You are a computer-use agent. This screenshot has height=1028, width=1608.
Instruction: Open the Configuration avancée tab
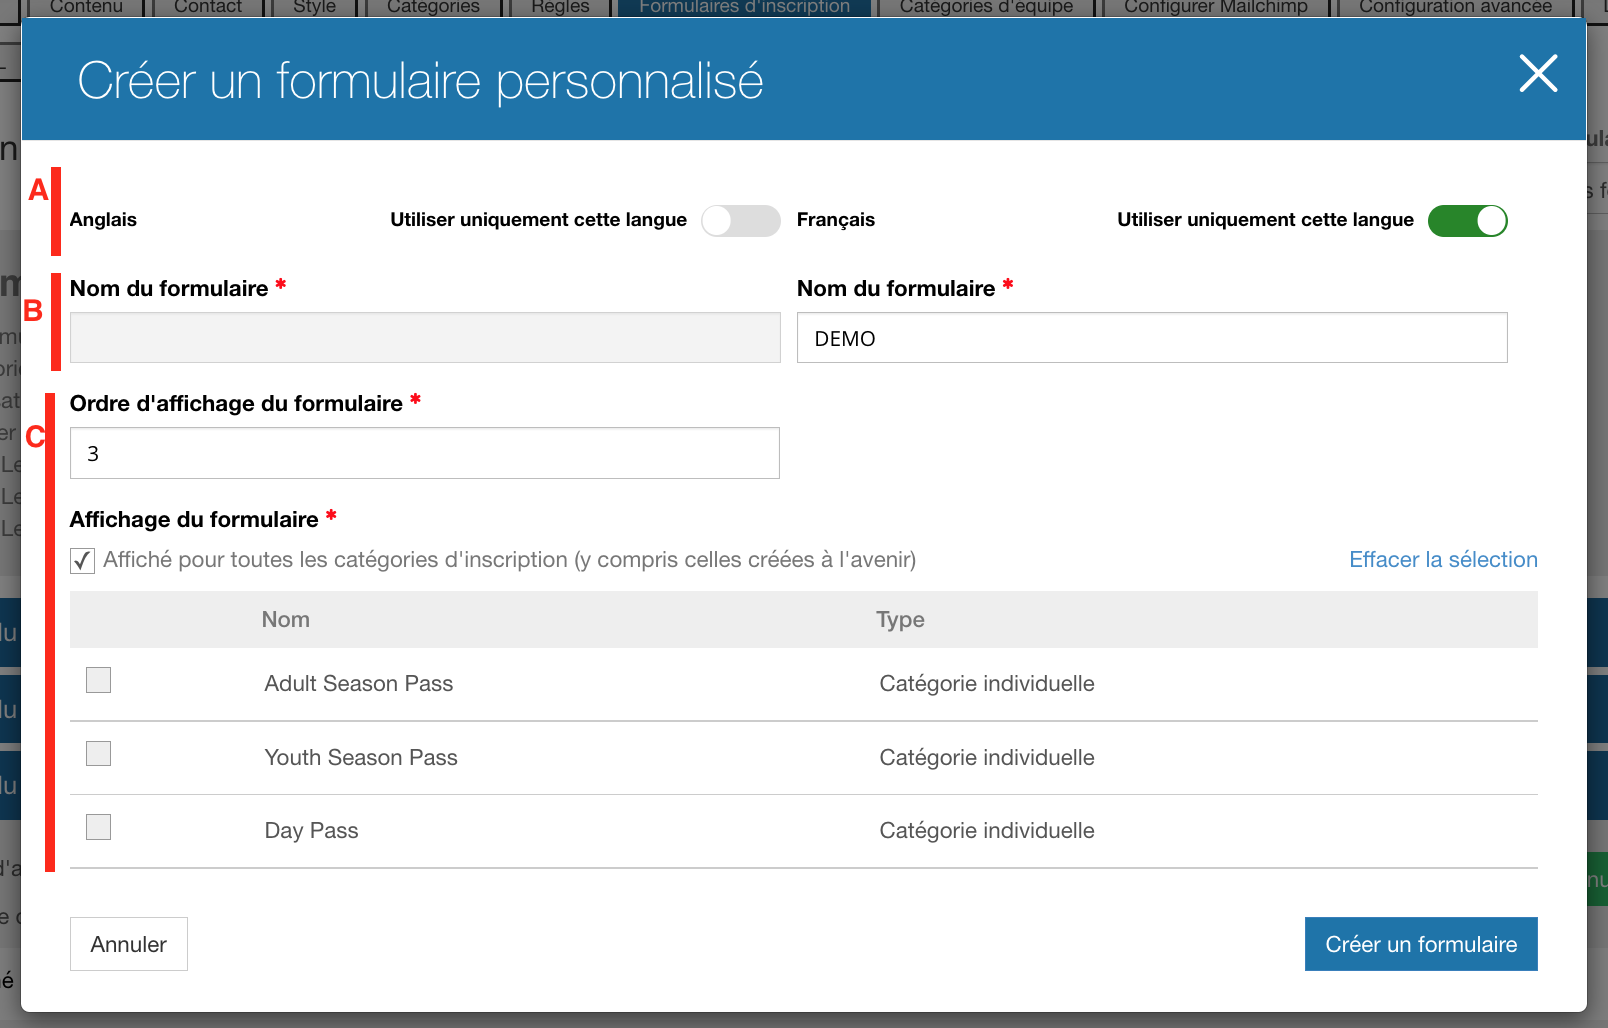click(x=1455, y=7)
